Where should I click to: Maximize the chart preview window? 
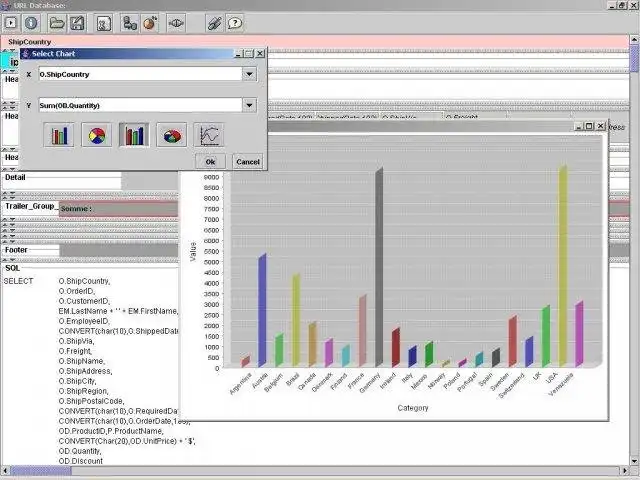[589, 126]
